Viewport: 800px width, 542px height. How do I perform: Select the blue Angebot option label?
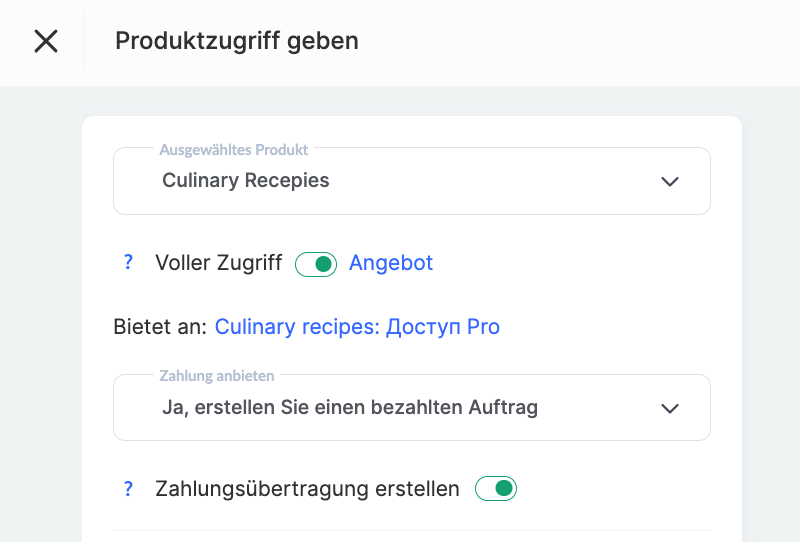tap(391, 263)
